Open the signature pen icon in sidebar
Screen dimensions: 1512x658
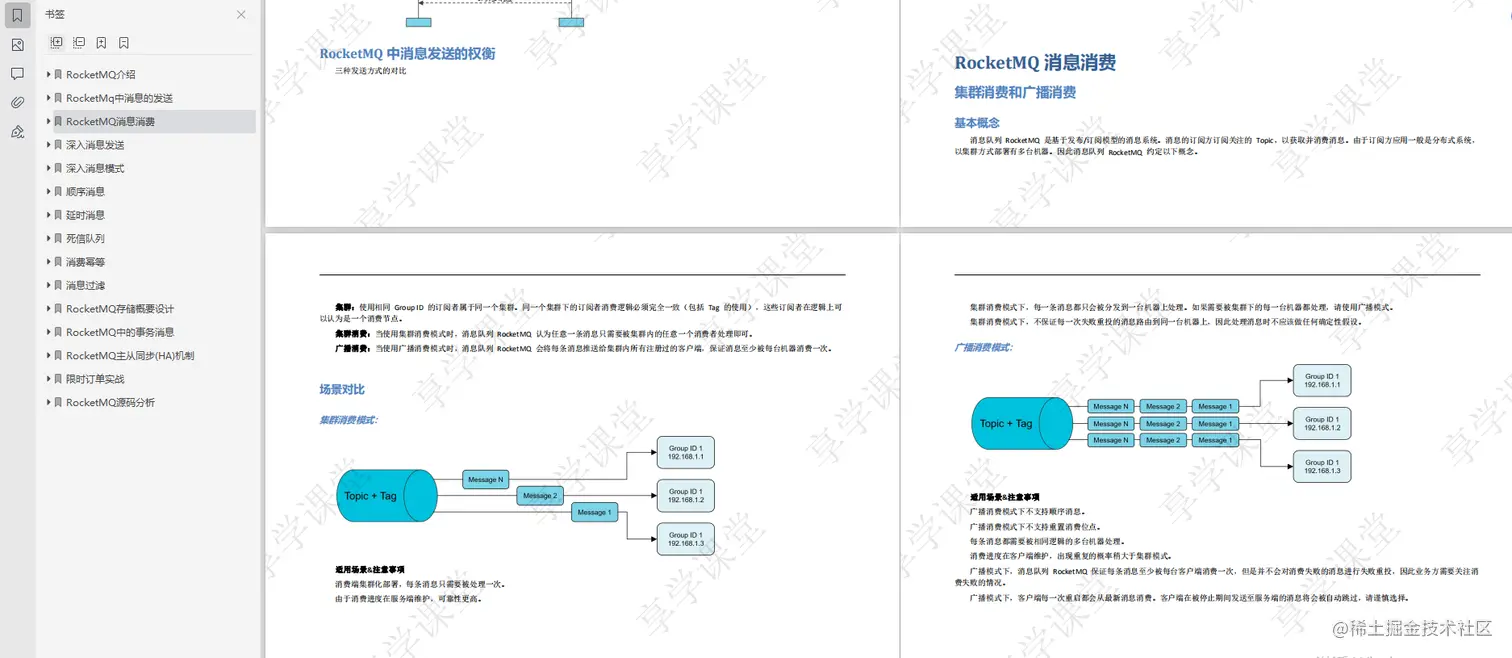point(17,131)
